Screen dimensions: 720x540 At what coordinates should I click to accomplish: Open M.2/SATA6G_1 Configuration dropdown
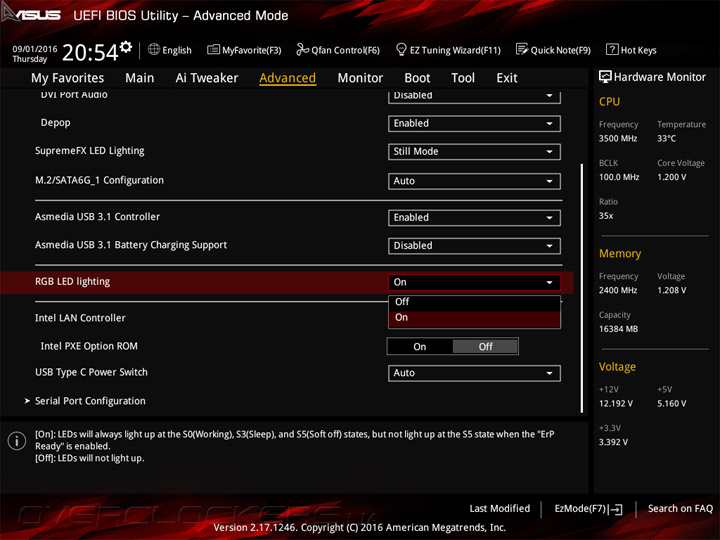click(x=474, y=181)
